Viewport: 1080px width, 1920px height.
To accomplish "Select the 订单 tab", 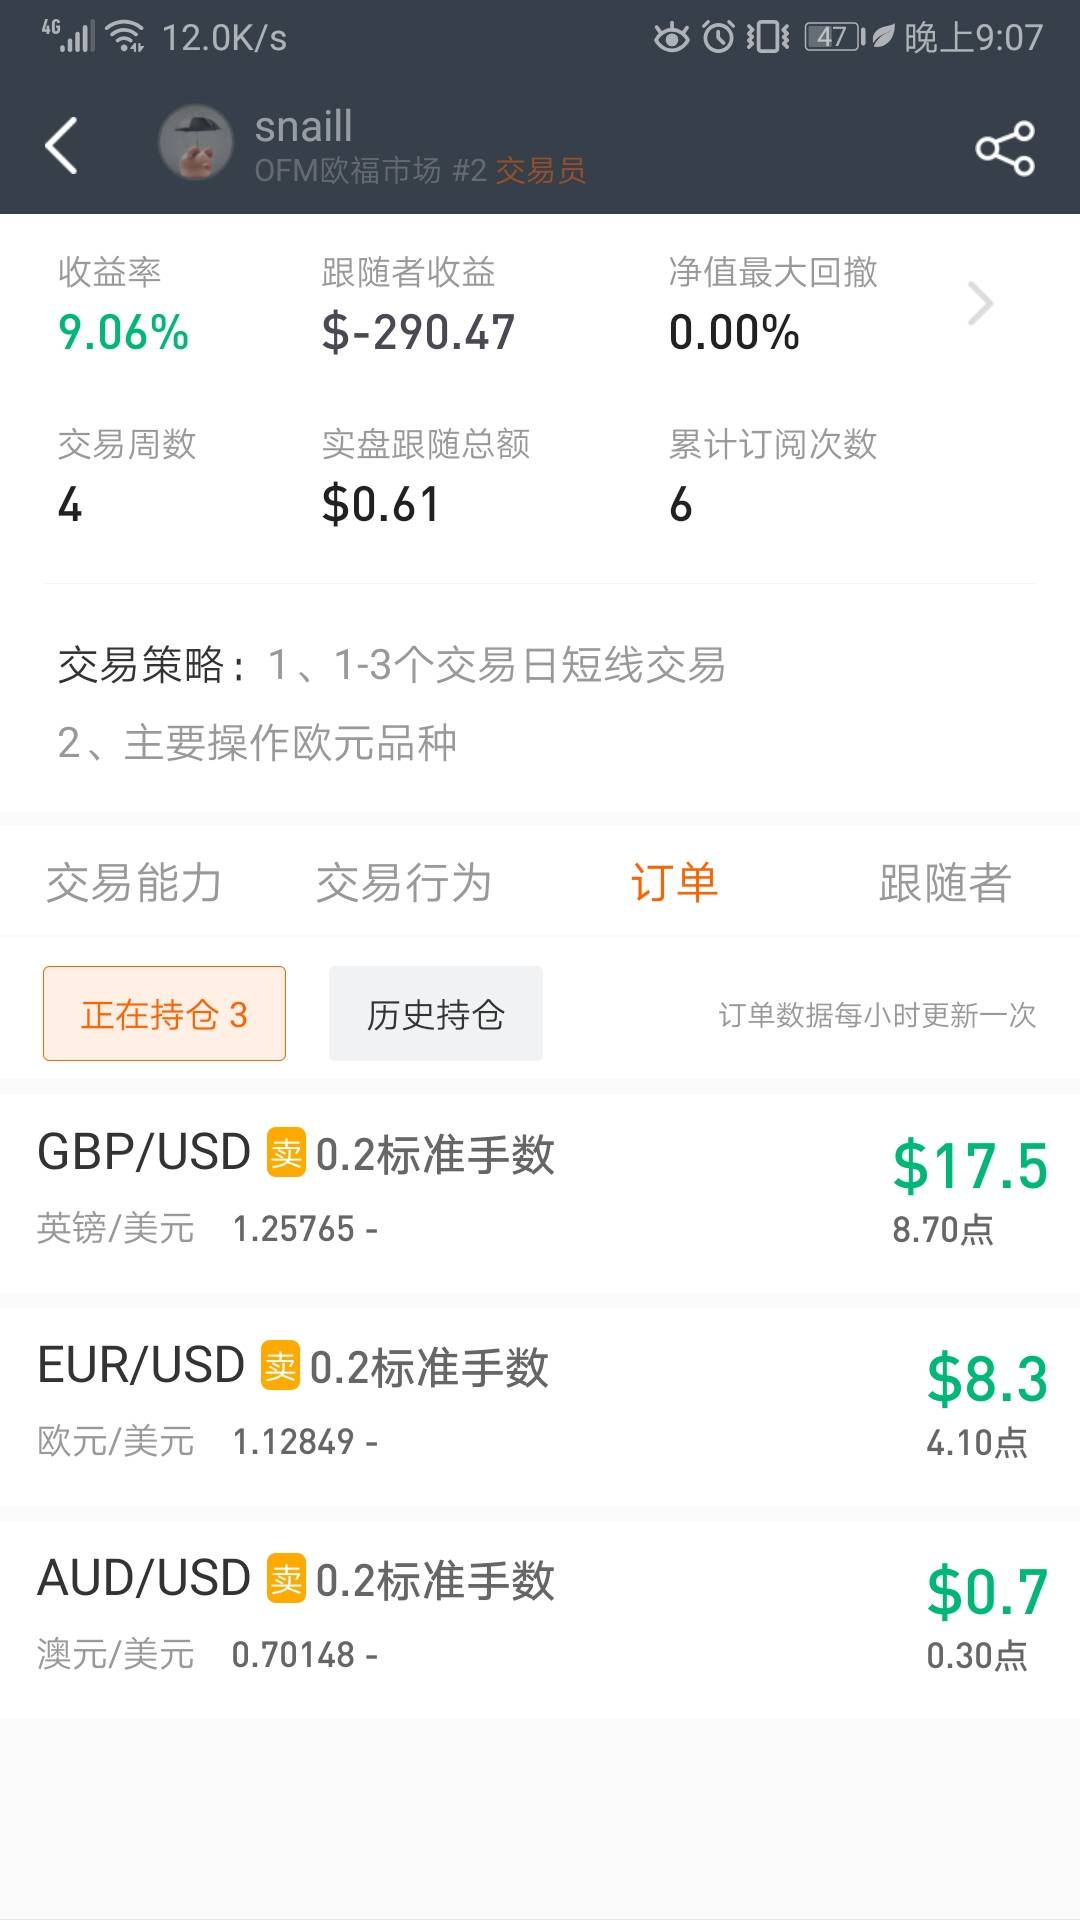I will pyautogui.click(x=674, y=883).
